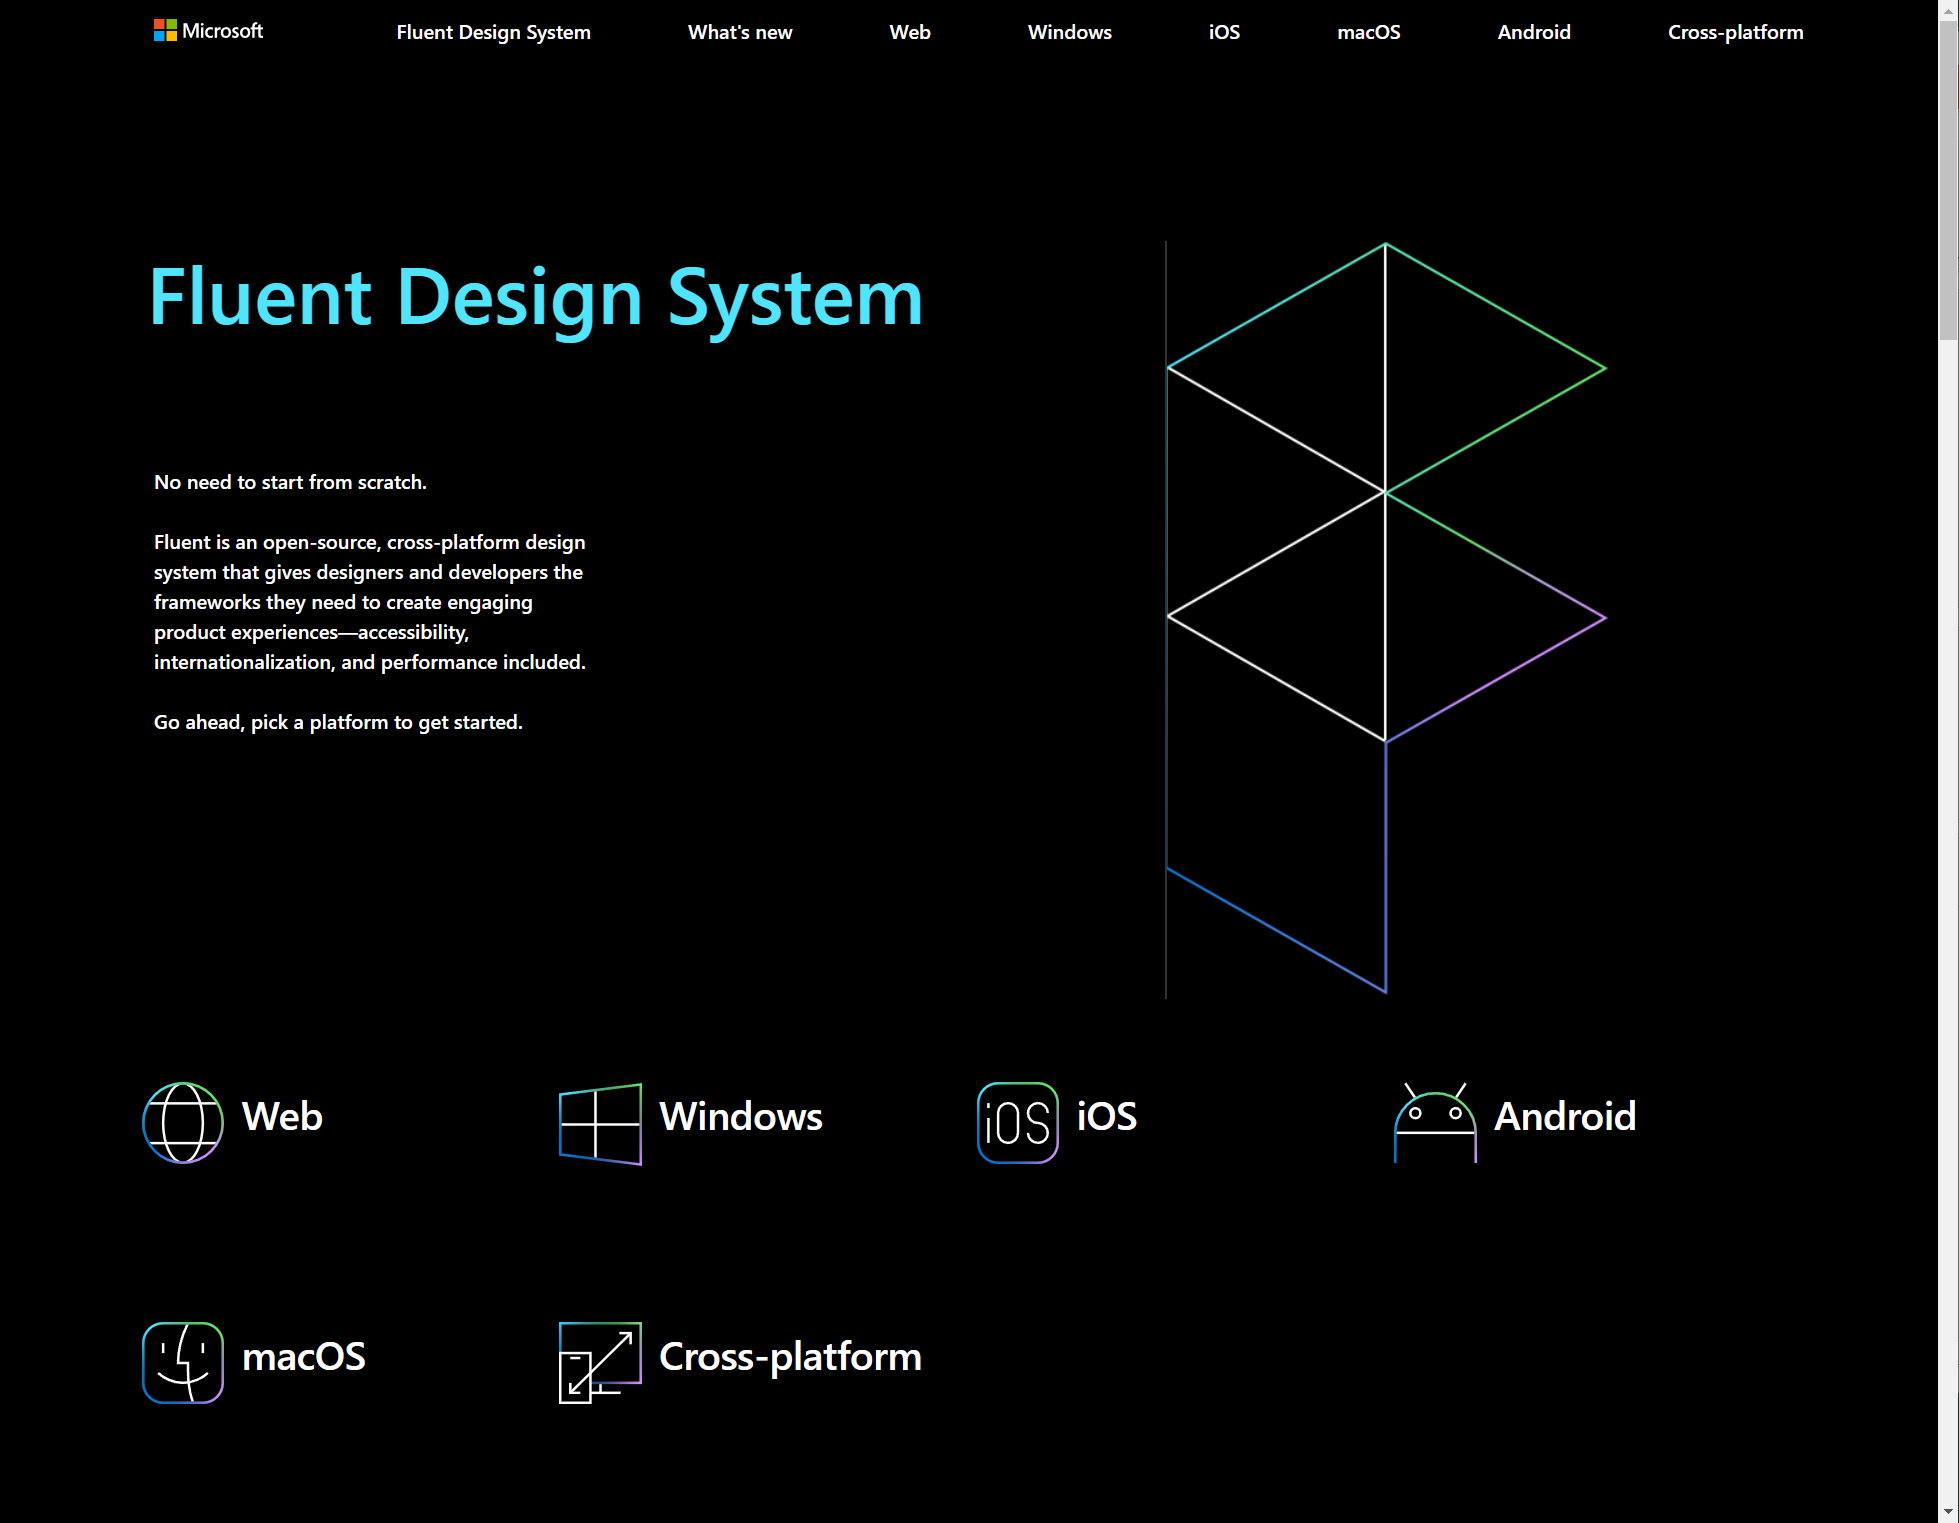
Task: Choose iOS in the top navigation
Action: pos(1224,32)
